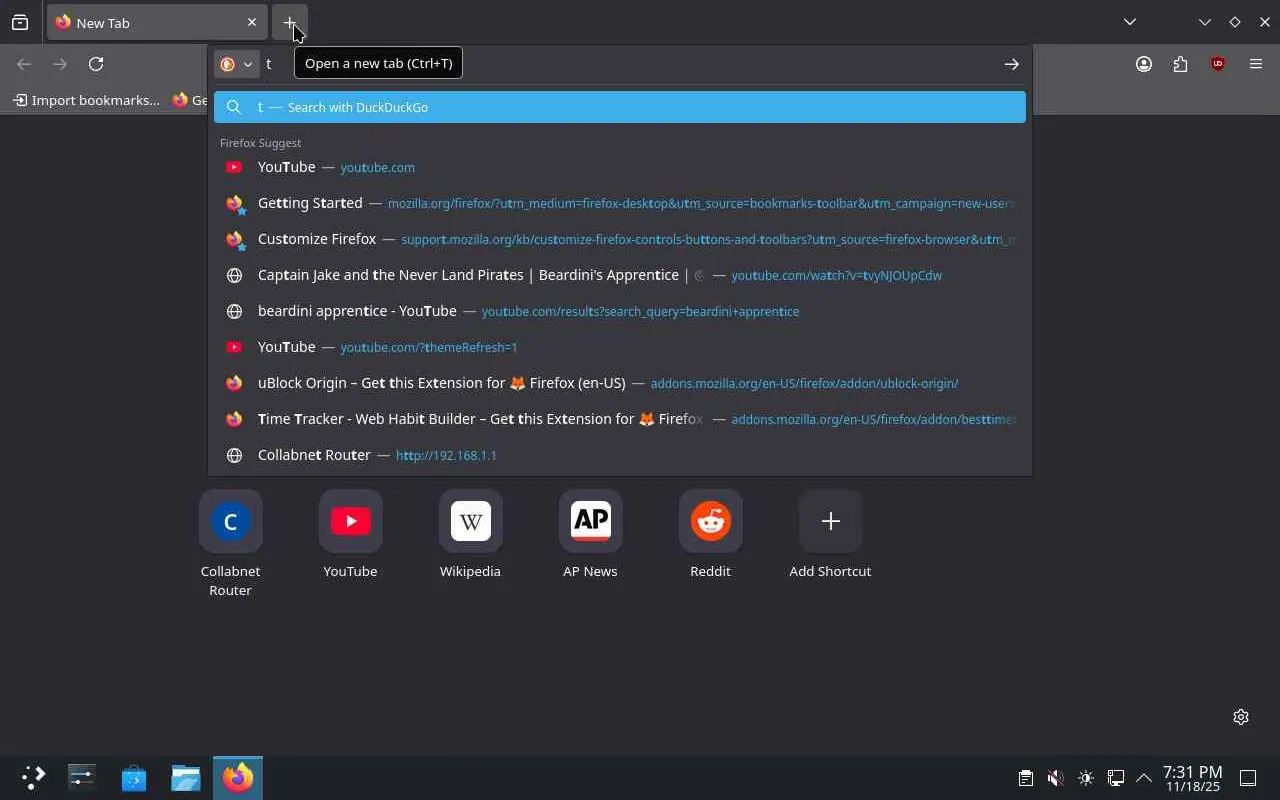Select 'Search with DuckDuckGo' suggestion
The image size is (1280, 800).
tap(620, 107)
